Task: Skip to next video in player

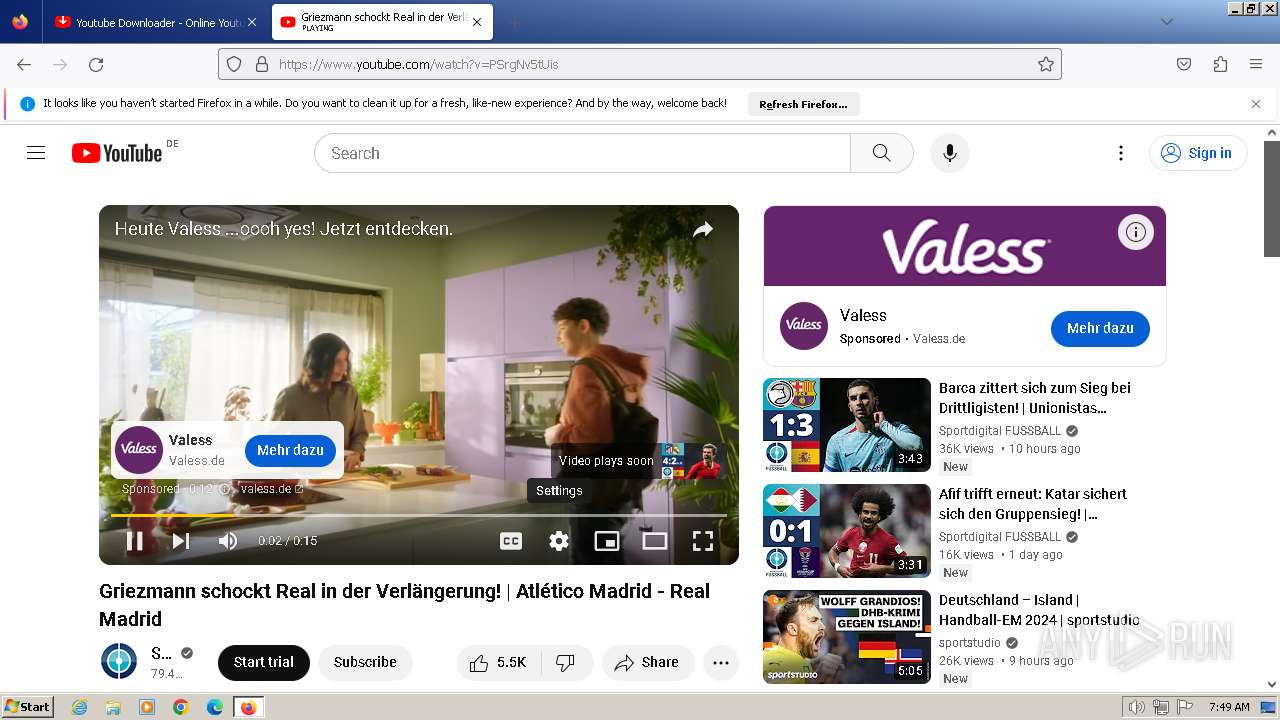Action: pyautogui.click(x=181, y=541)
